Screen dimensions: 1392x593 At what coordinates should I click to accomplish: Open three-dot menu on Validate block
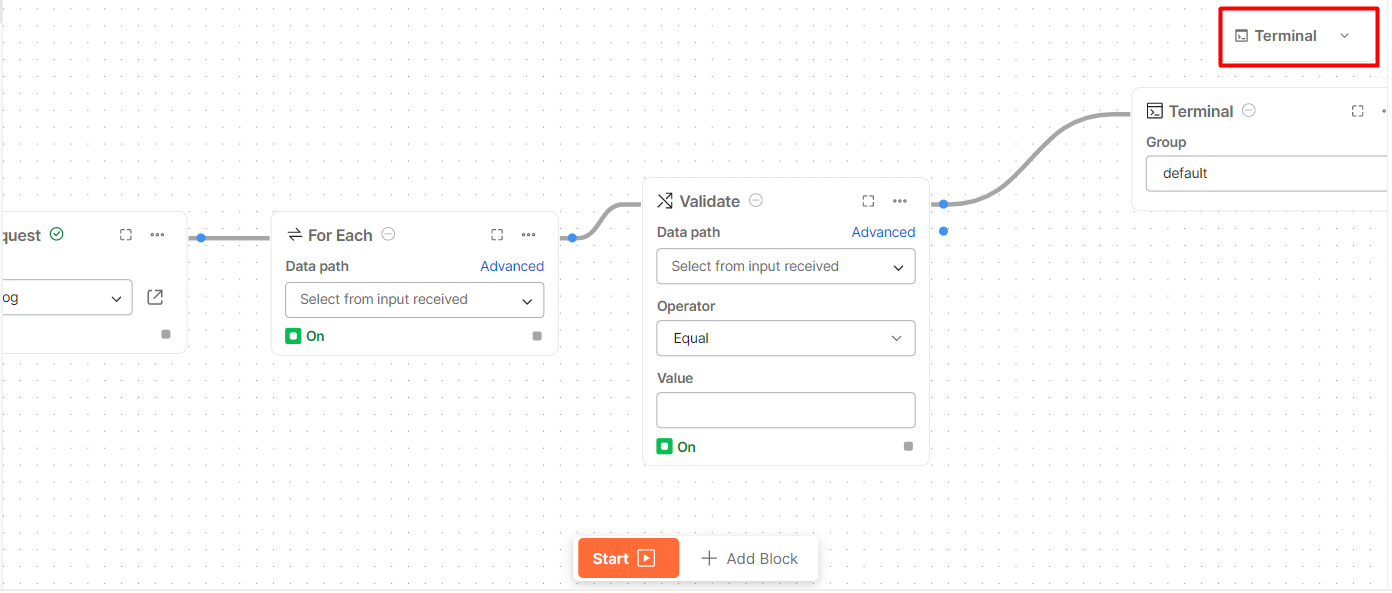click(900, 201)
